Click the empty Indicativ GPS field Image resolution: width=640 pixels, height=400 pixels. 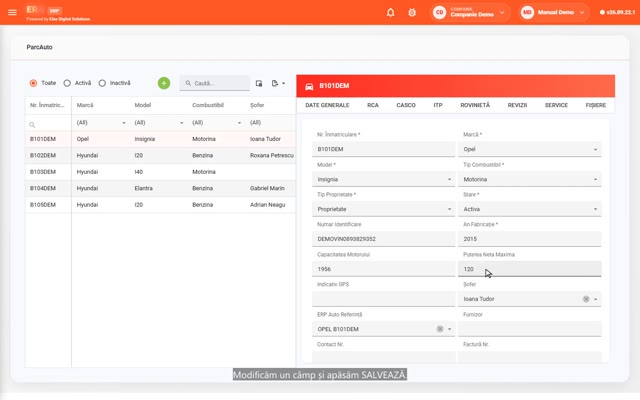(x=383, y=299)
